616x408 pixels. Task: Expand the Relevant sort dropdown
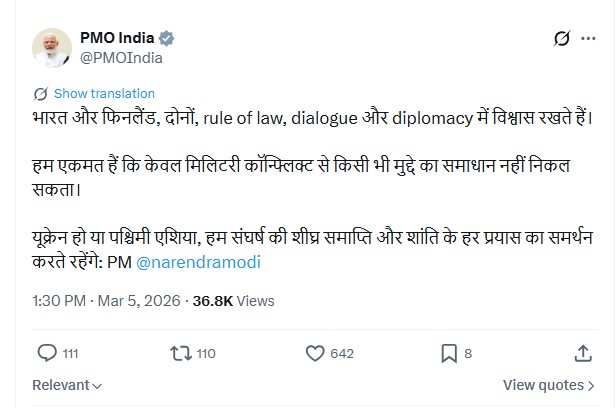pyautogui.click(x=67, y=384)
